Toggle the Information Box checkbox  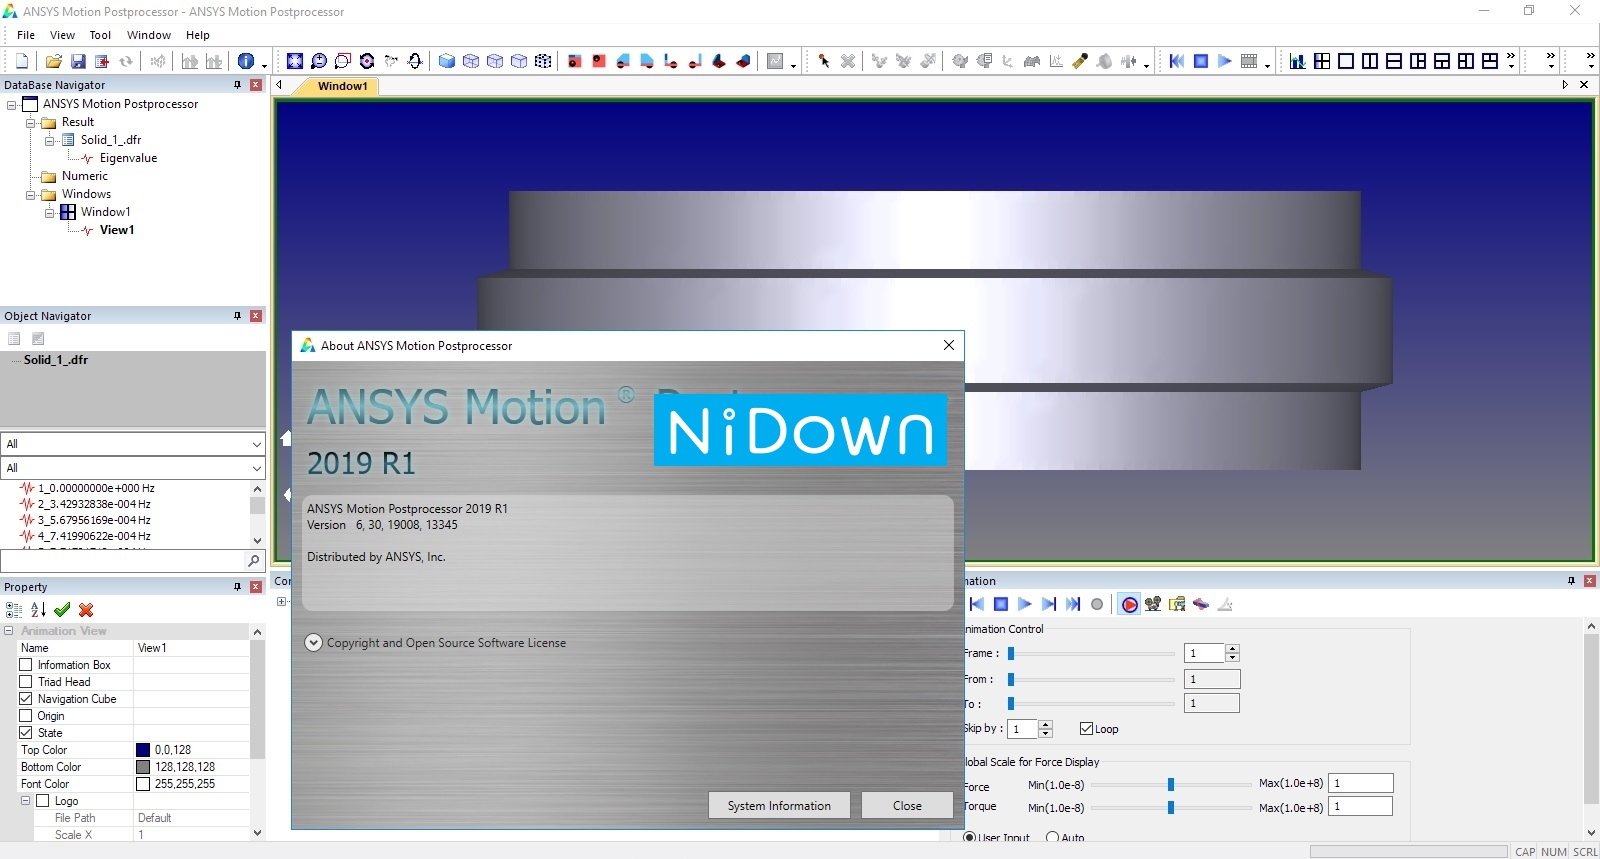[26, 665]
